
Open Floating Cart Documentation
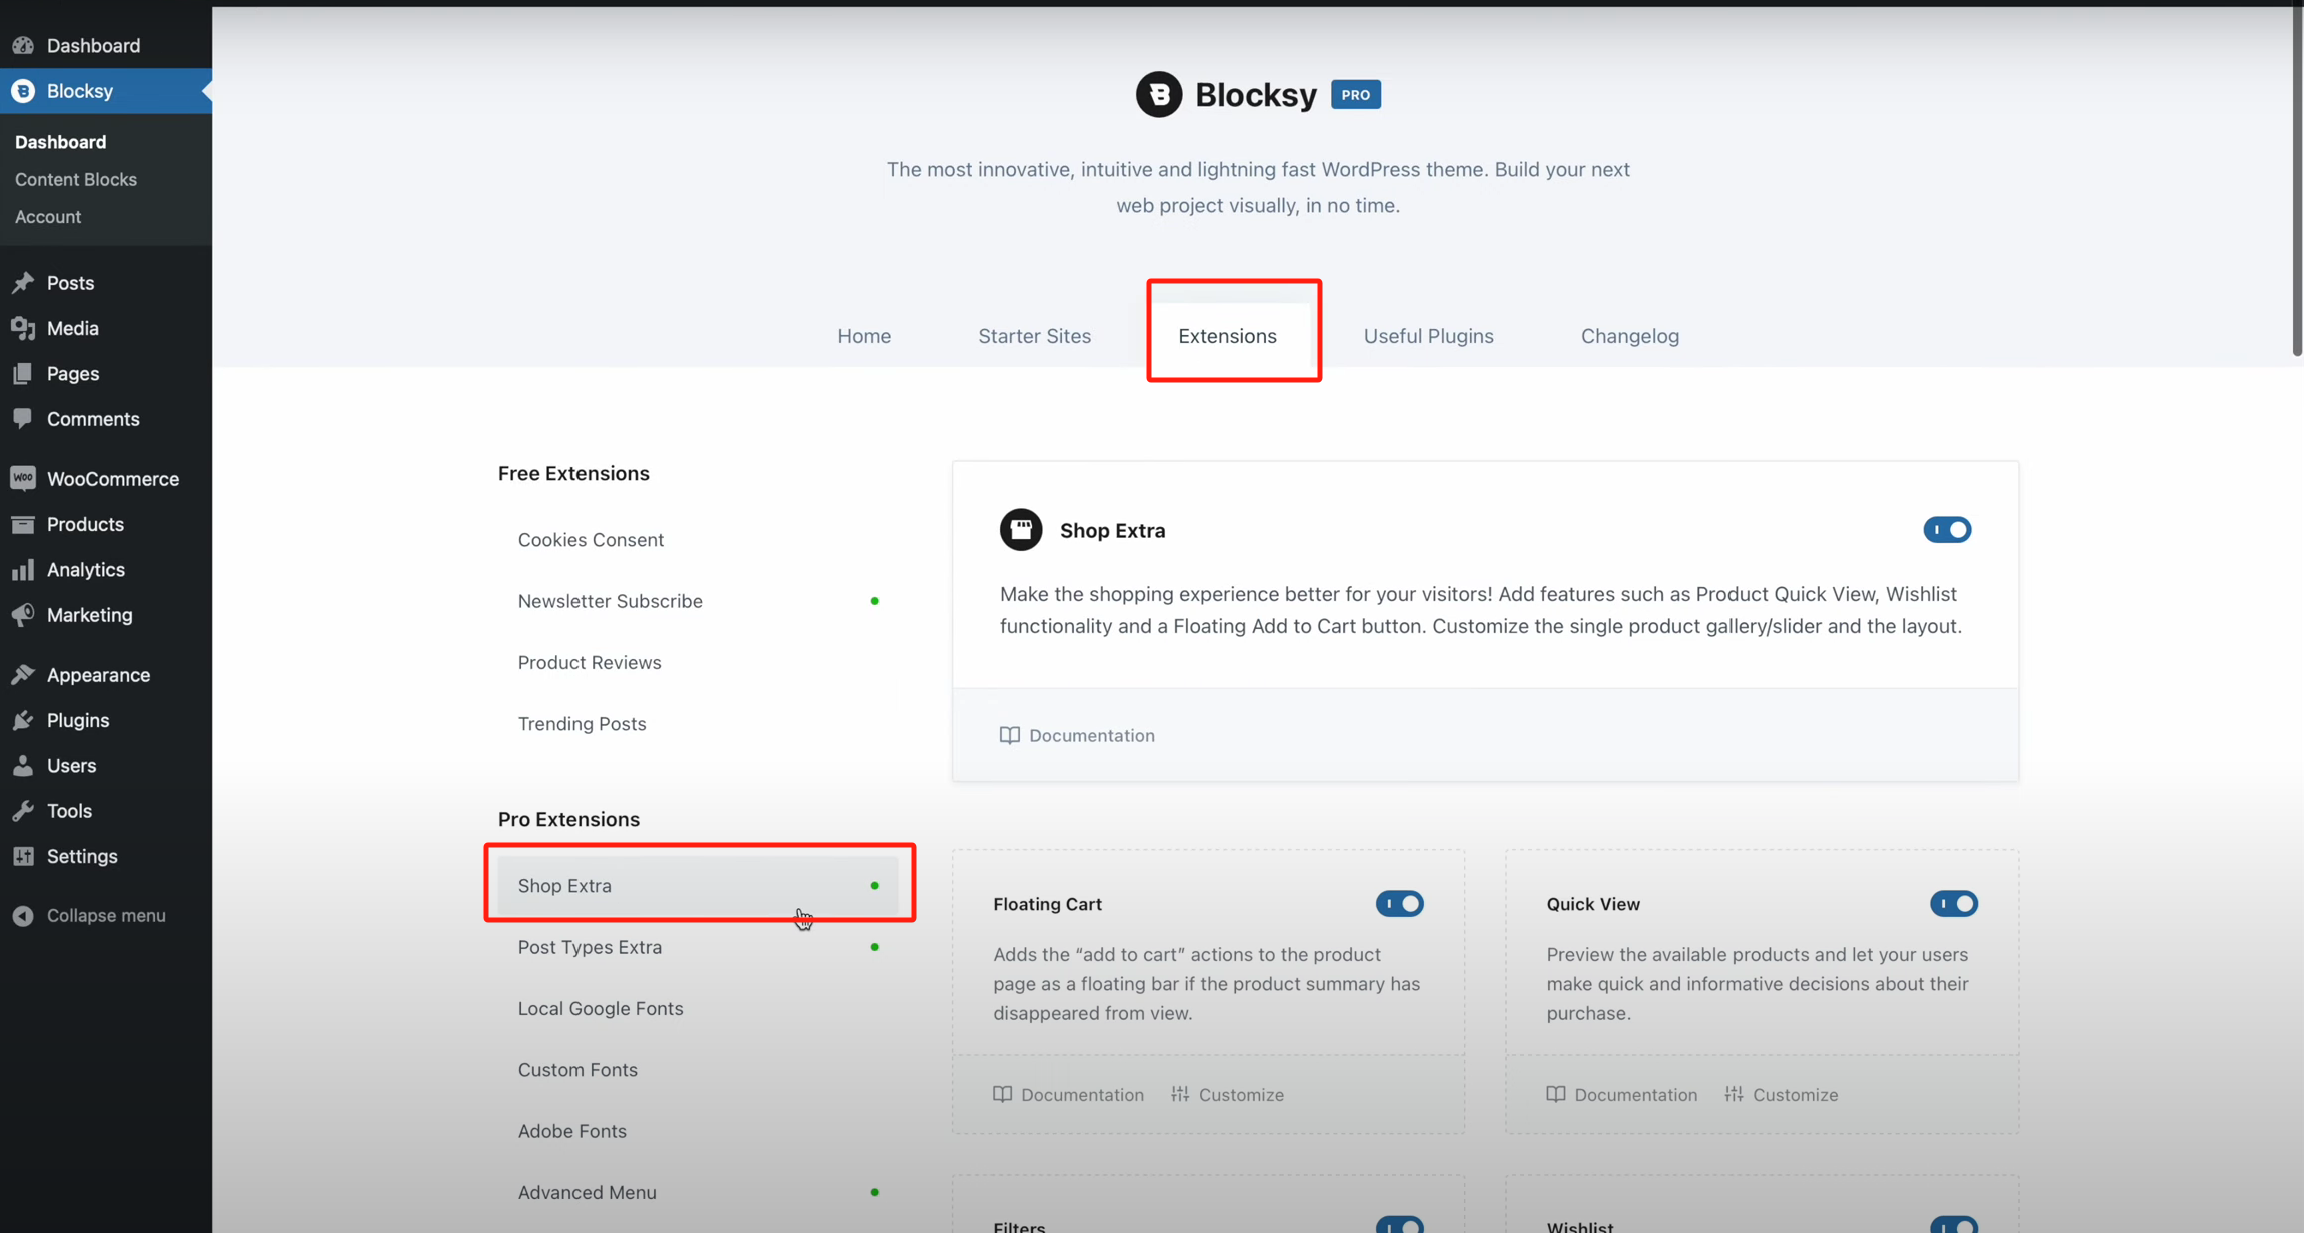point(1068,1094)
